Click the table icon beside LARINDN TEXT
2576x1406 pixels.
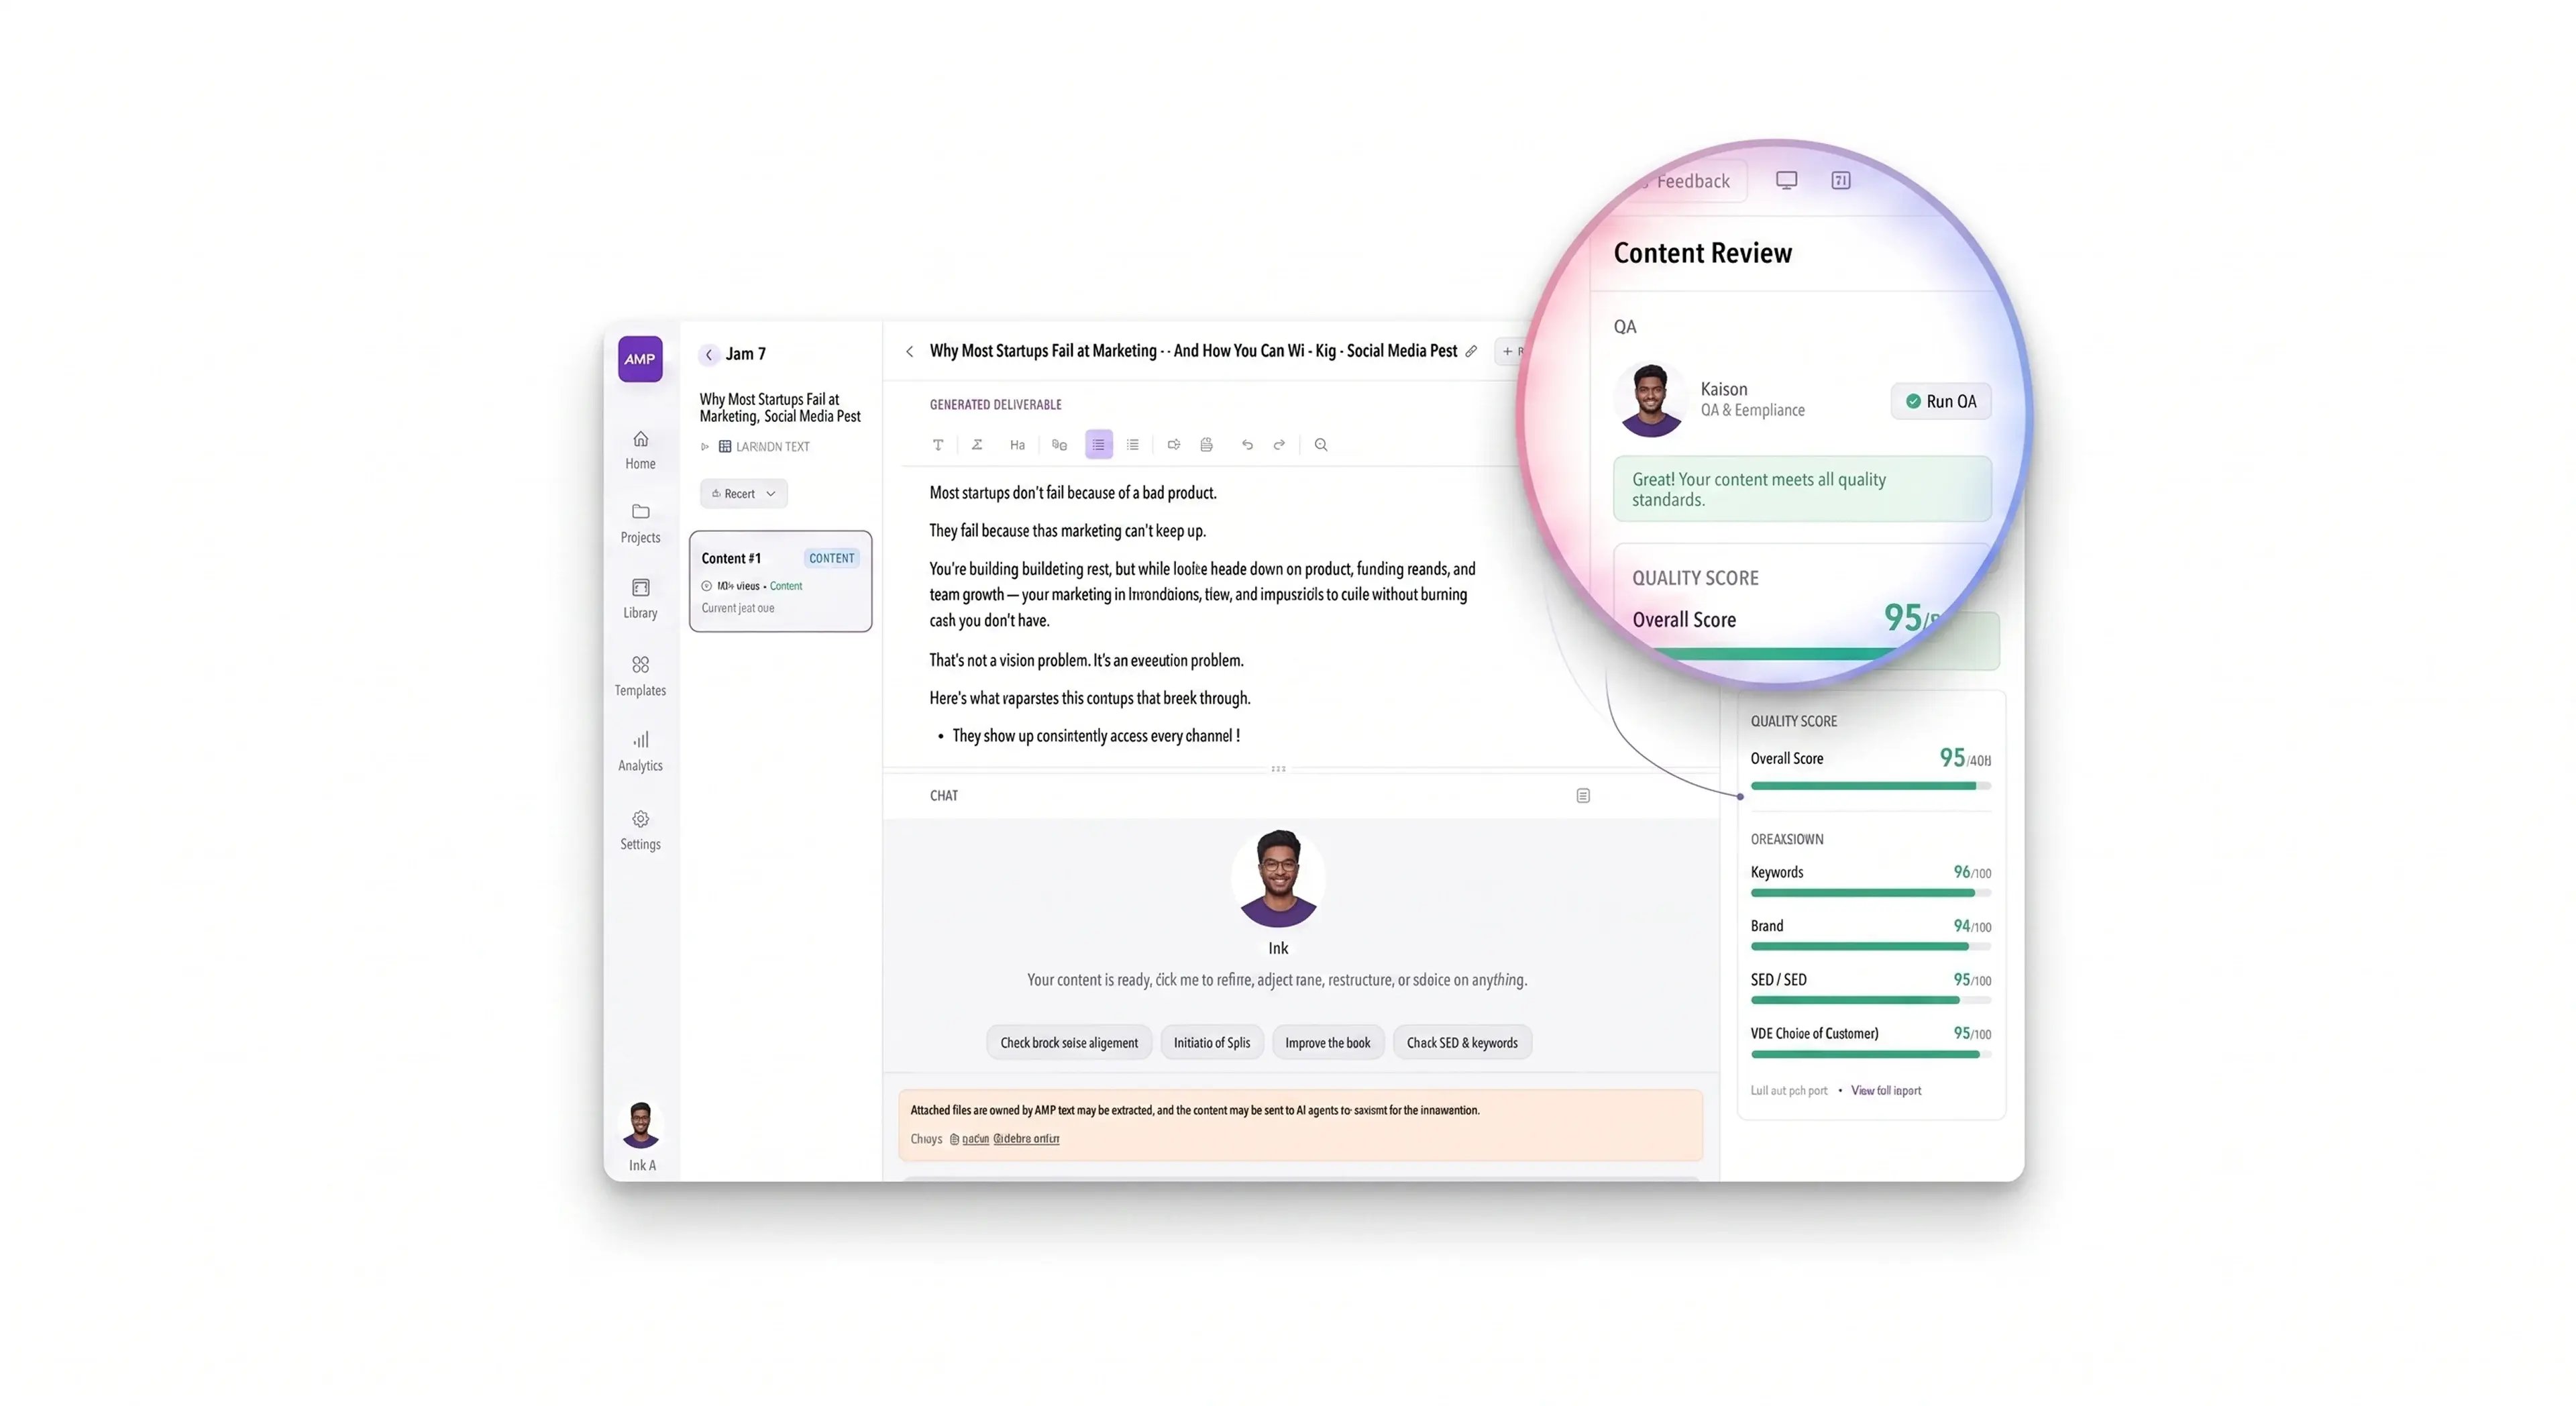725,447
